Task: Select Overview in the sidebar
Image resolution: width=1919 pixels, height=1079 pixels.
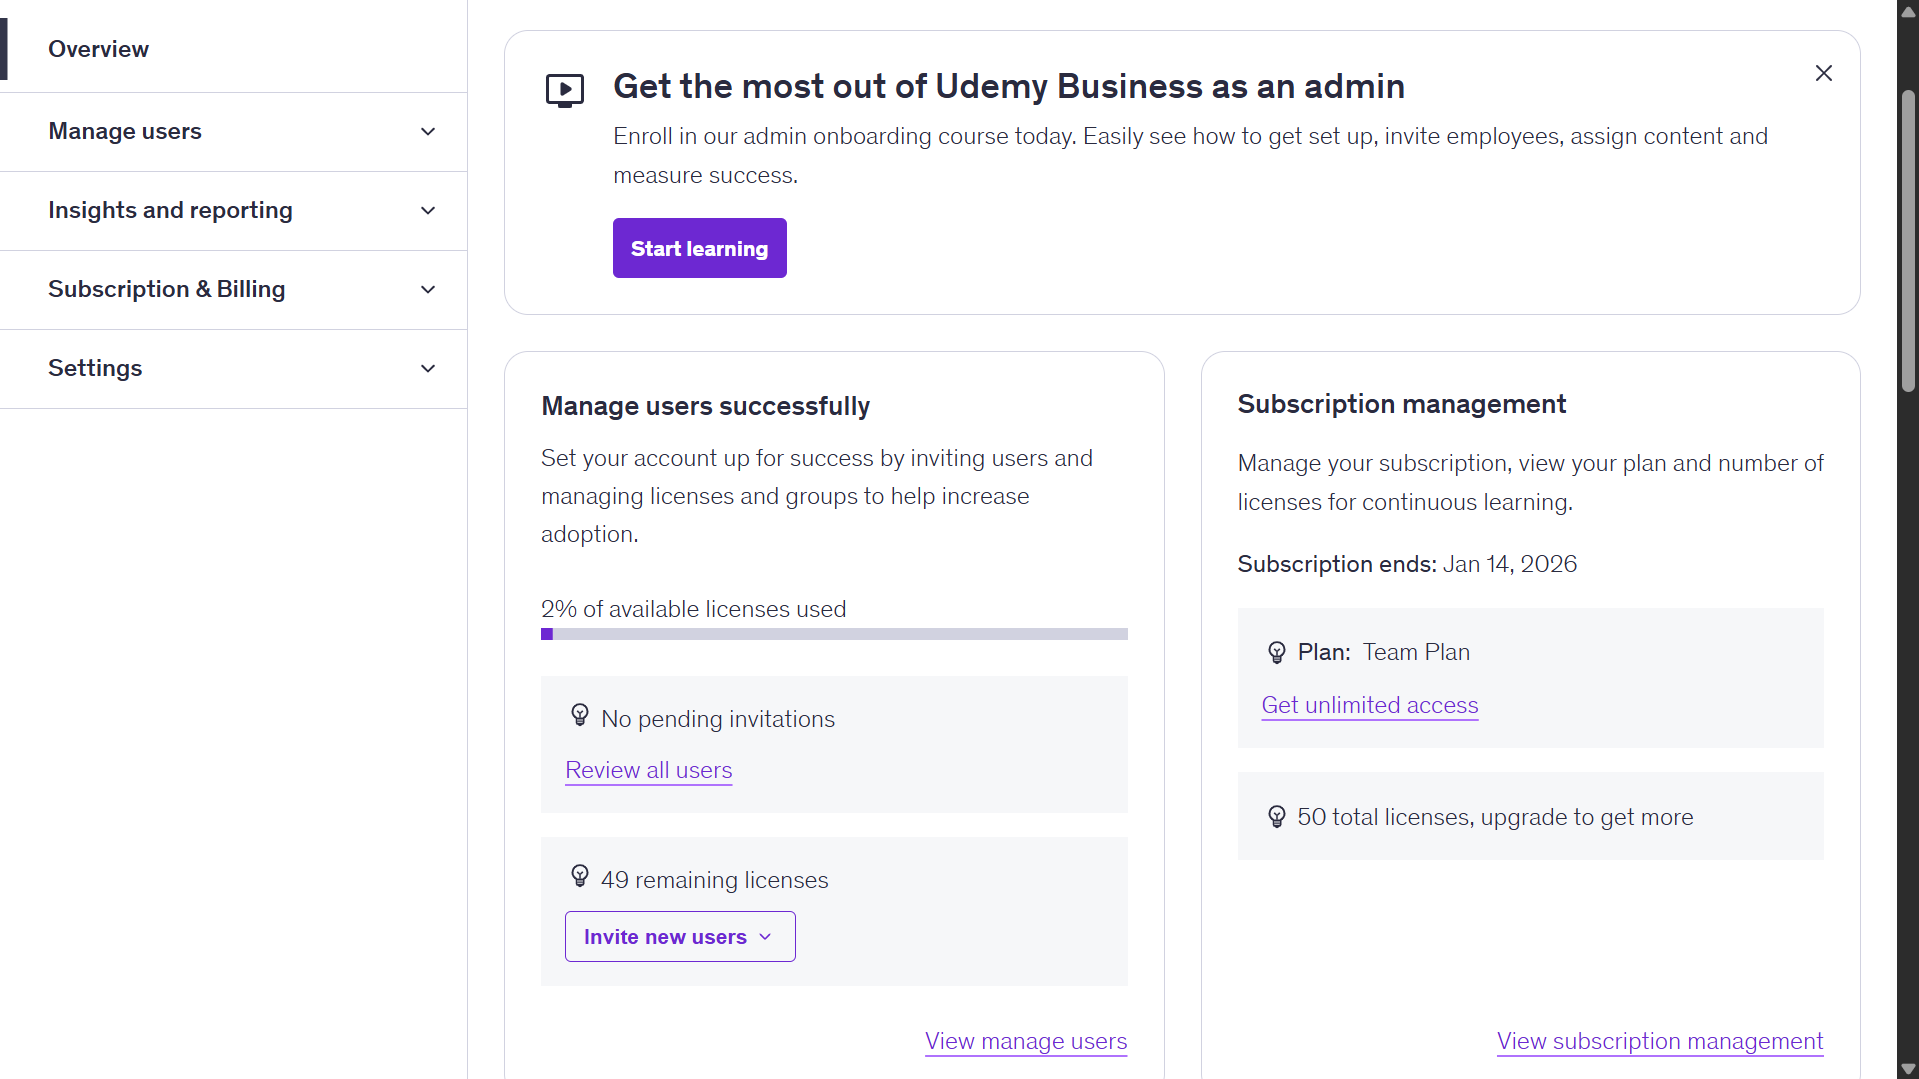Action: (x=98, y=49)
